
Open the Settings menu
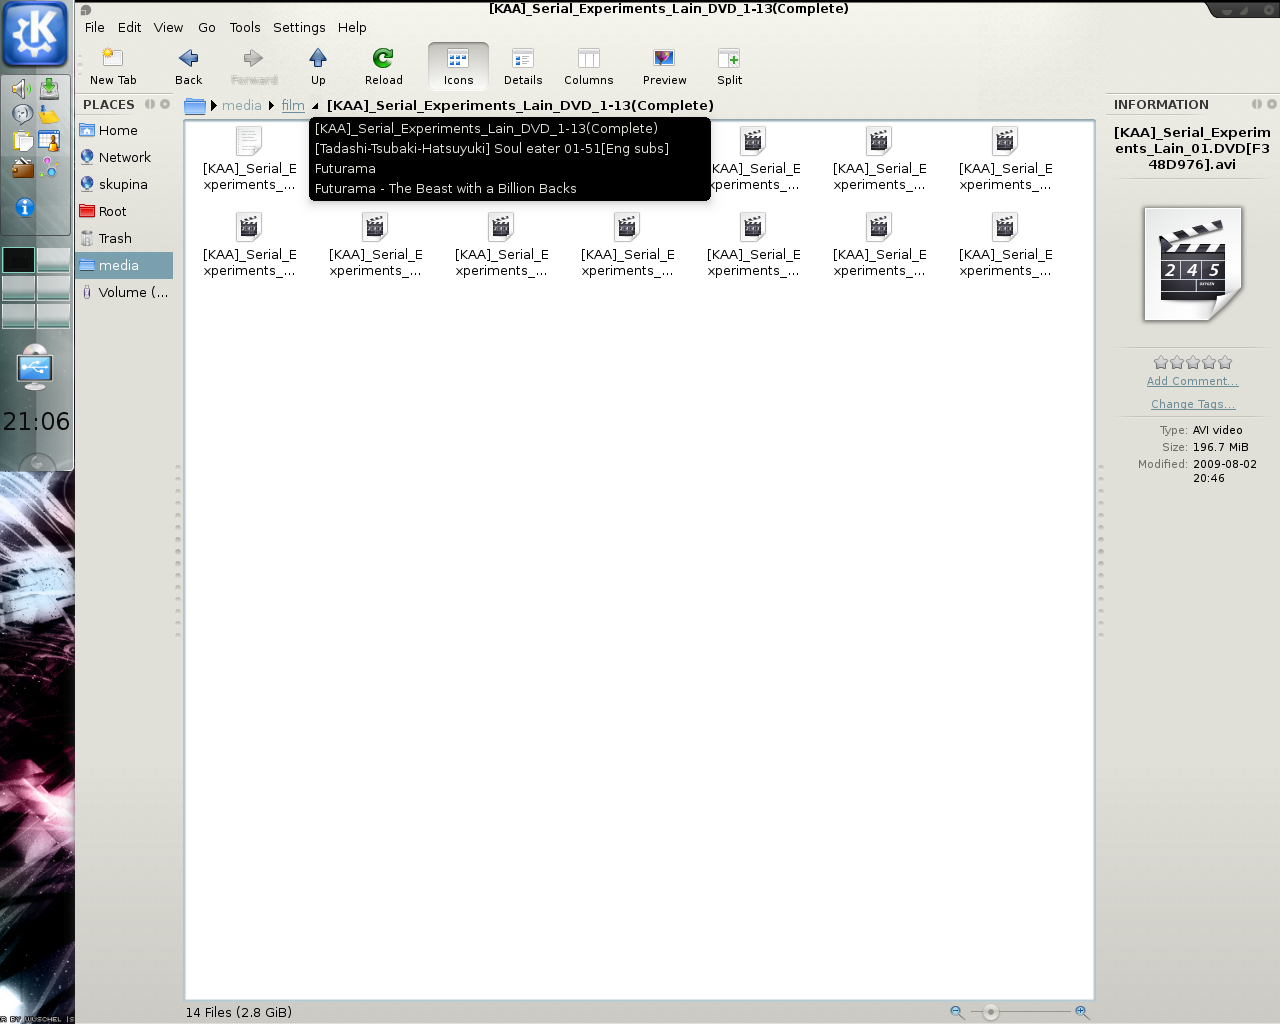(x=299, y=27)
